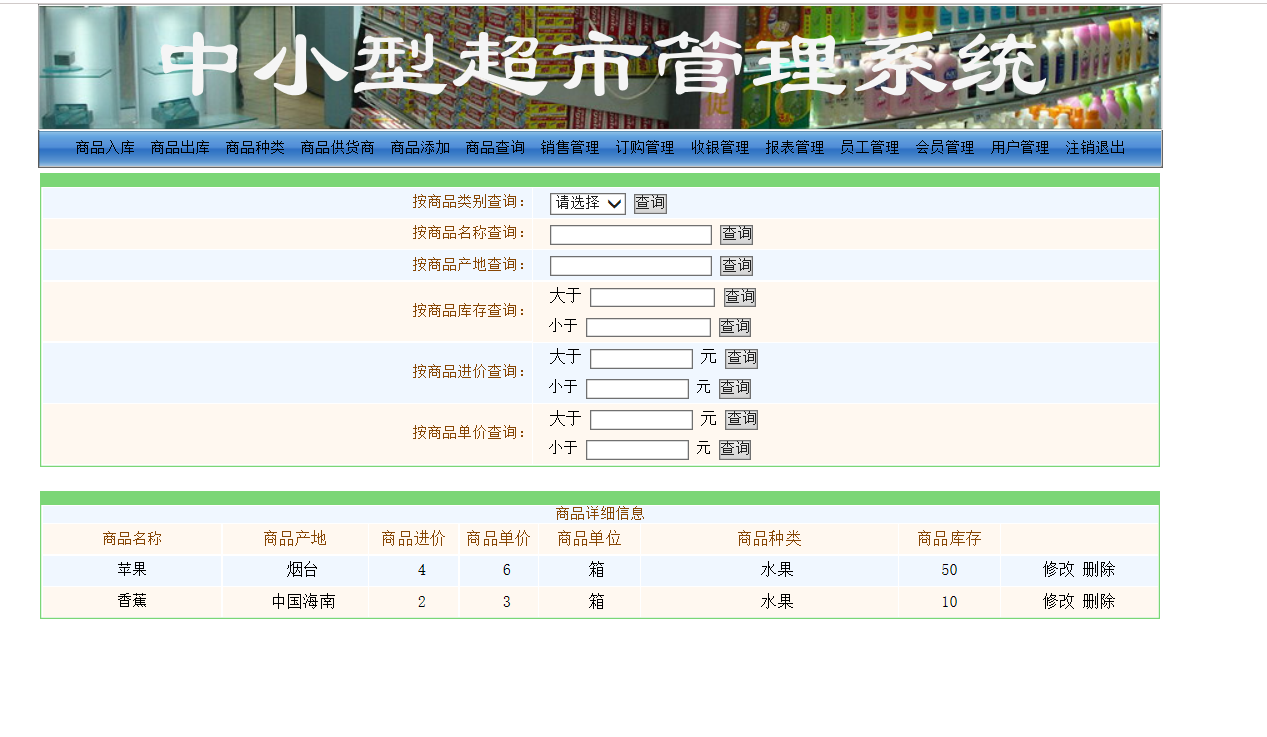Open the 会员管理 section

pos(945,148)
